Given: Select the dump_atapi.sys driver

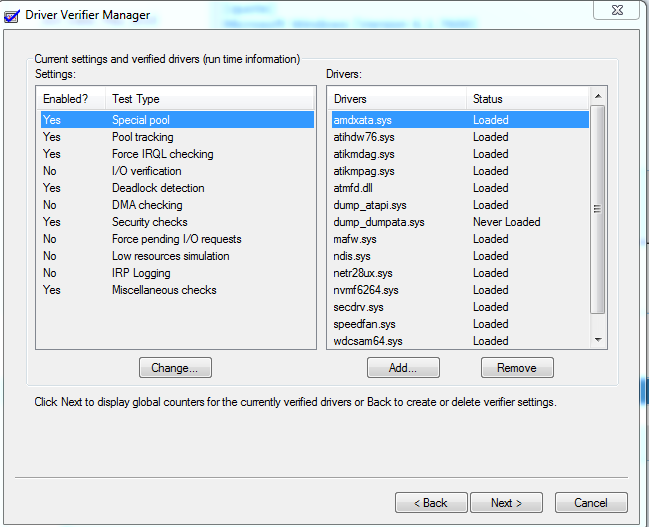Looking at the screenshot, I should (x=460, y=205).
